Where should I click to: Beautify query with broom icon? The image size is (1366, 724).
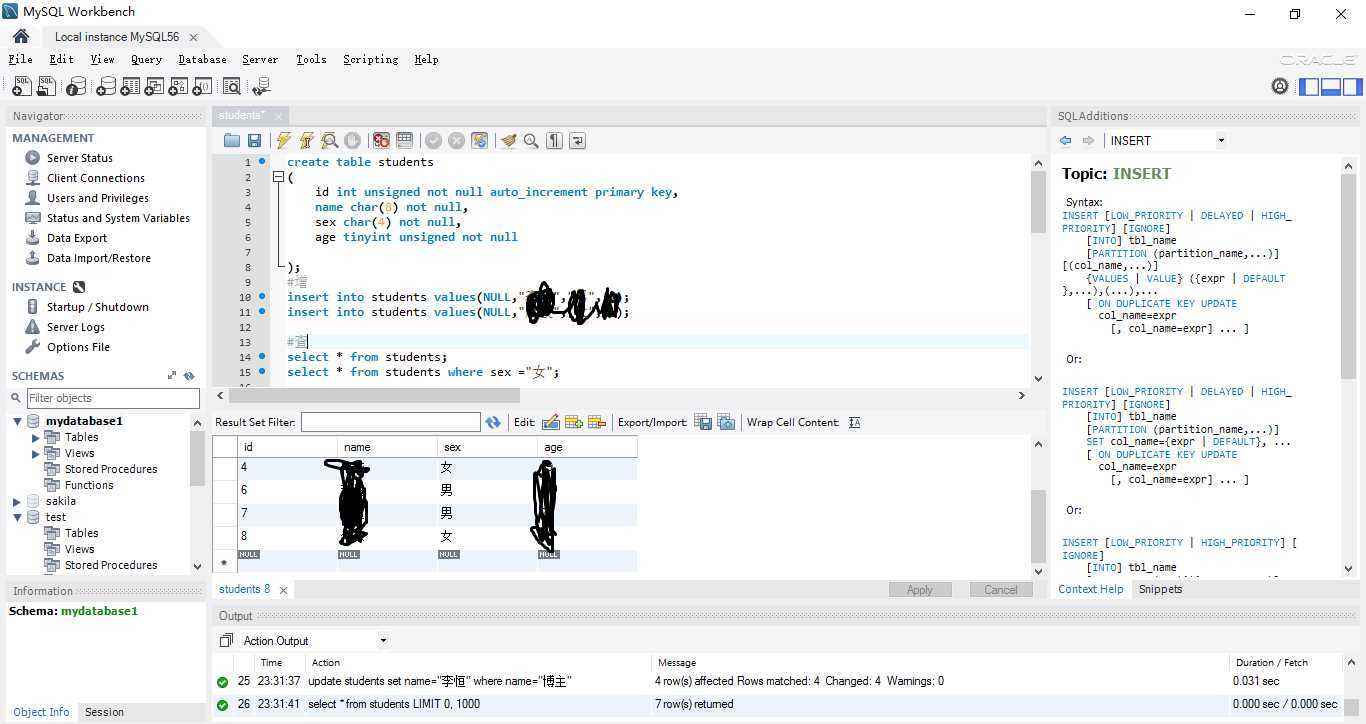click(x=508, y=141)
